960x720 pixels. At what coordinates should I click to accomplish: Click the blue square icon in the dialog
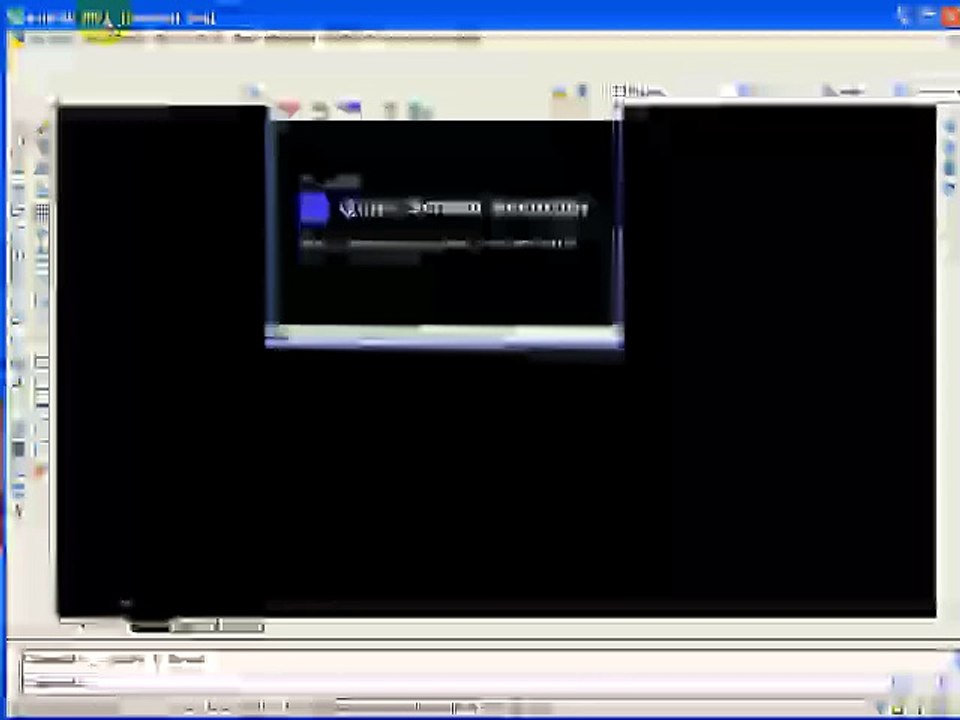click(314, 208)
